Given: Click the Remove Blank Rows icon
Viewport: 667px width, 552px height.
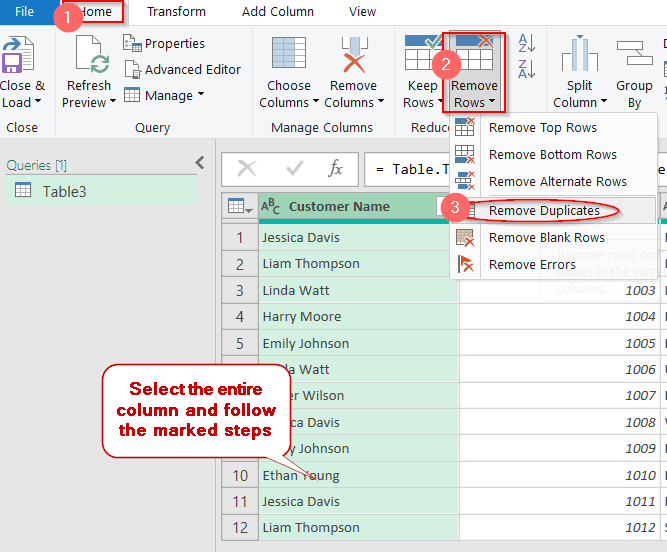Looking at the screenshot, I should (x=465, y=237).
